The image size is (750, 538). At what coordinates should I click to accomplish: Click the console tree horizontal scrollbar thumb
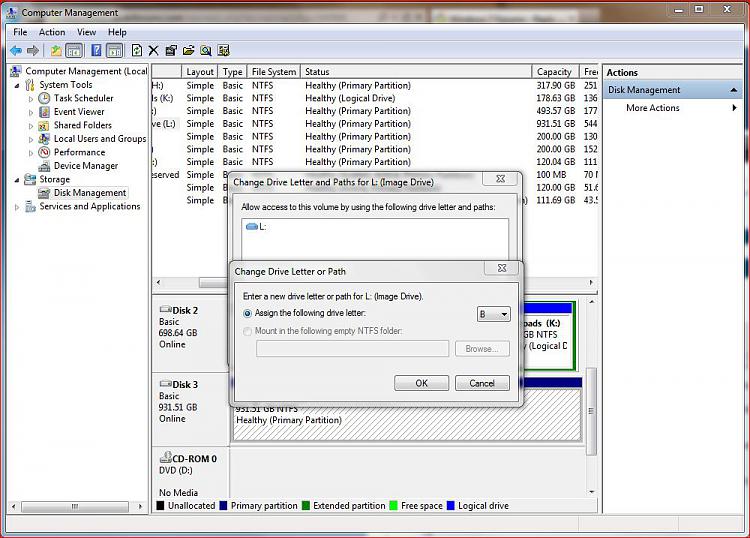tap(75, 506)
